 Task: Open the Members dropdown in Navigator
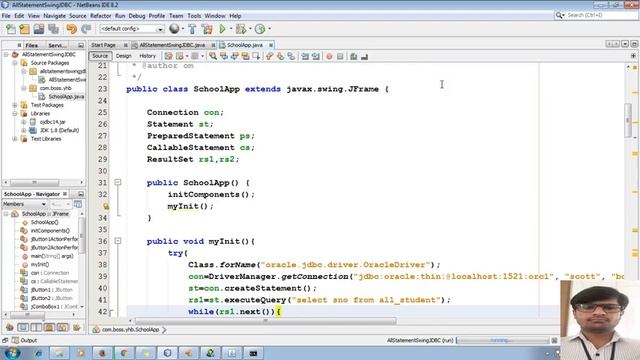click(x=24, y=204)
